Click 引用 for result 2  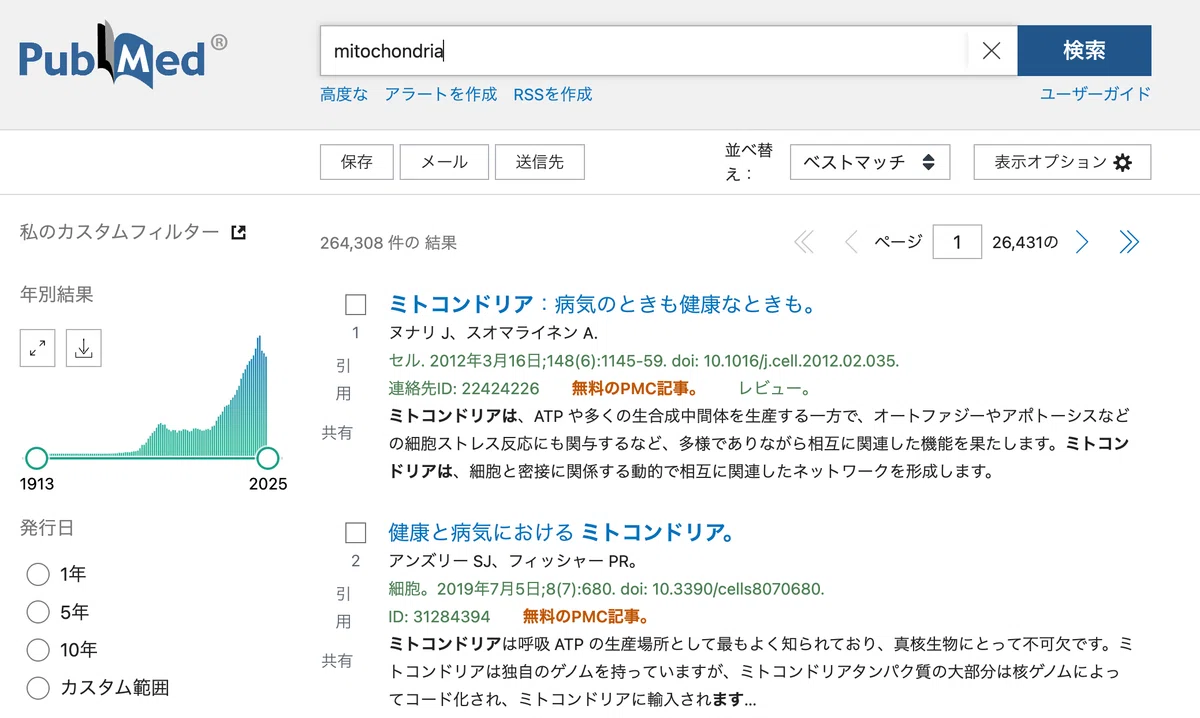coord(343,608)
